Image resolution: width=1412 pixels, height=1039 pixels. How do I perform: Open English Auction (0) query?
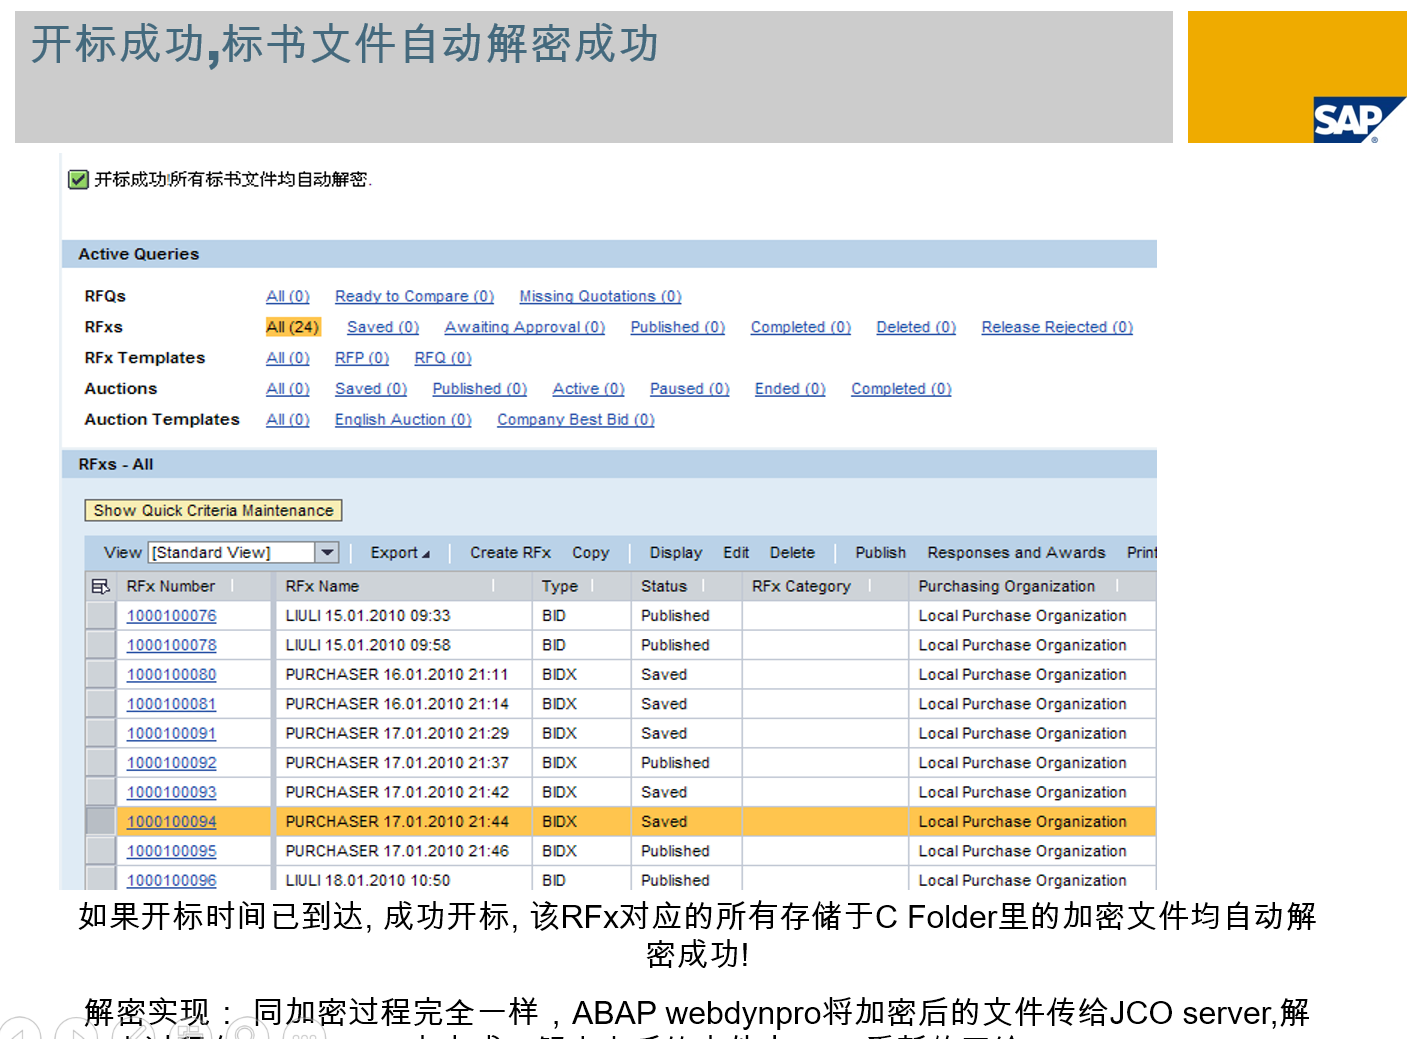coord(403,420)
